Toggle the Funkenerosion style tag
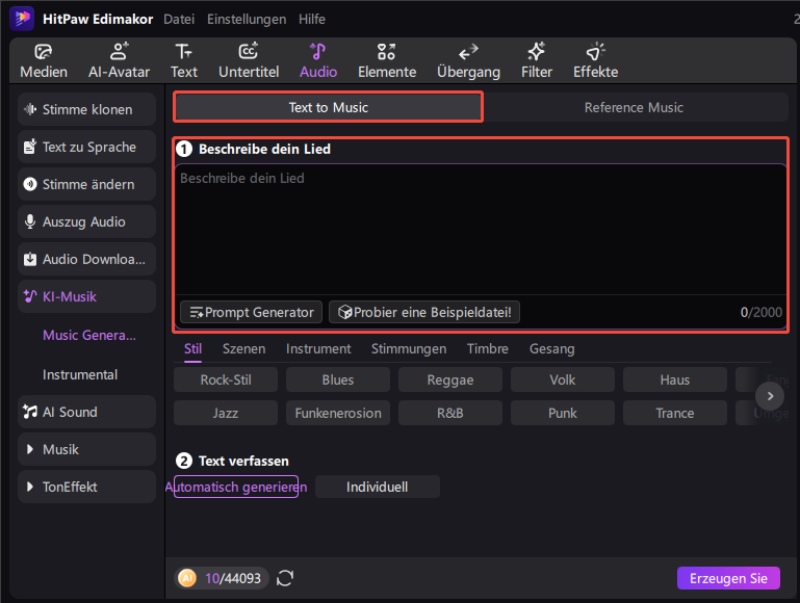 pos(338,413)
